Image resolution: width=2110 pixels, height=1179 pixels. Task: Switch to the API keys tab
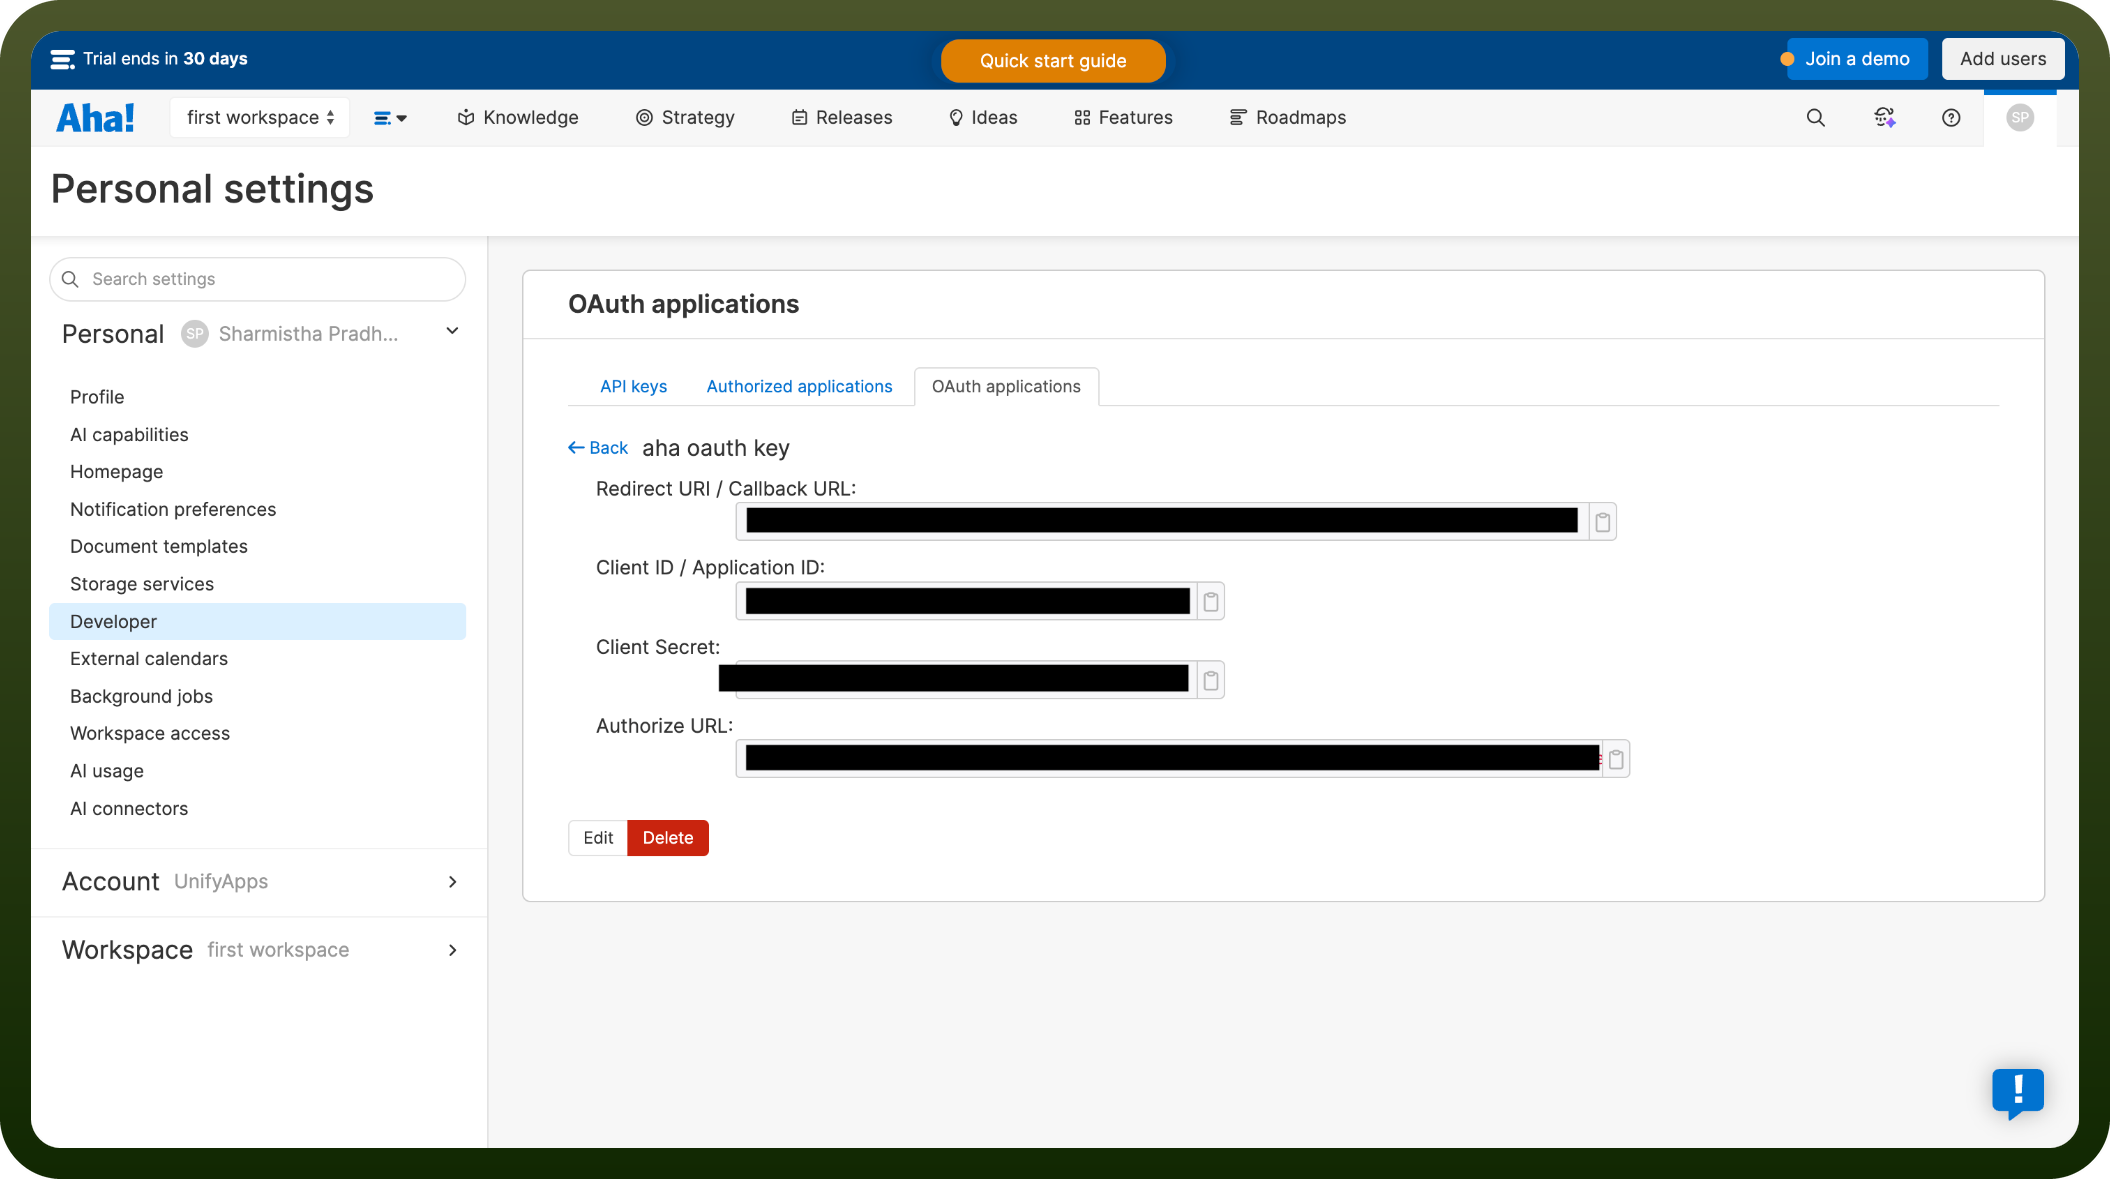[633, 387]
